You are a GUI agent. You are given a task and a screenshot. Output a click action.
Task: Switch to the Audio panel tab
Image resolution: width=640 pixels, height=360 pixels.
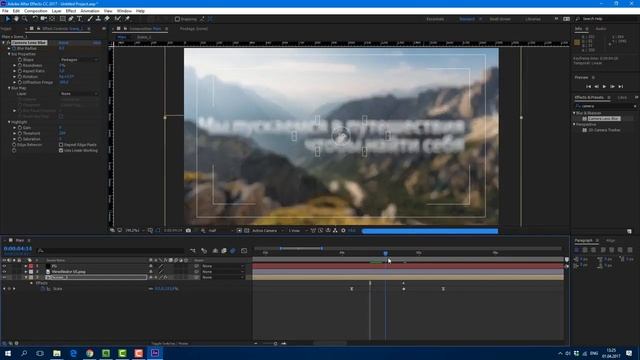(600, 29)
